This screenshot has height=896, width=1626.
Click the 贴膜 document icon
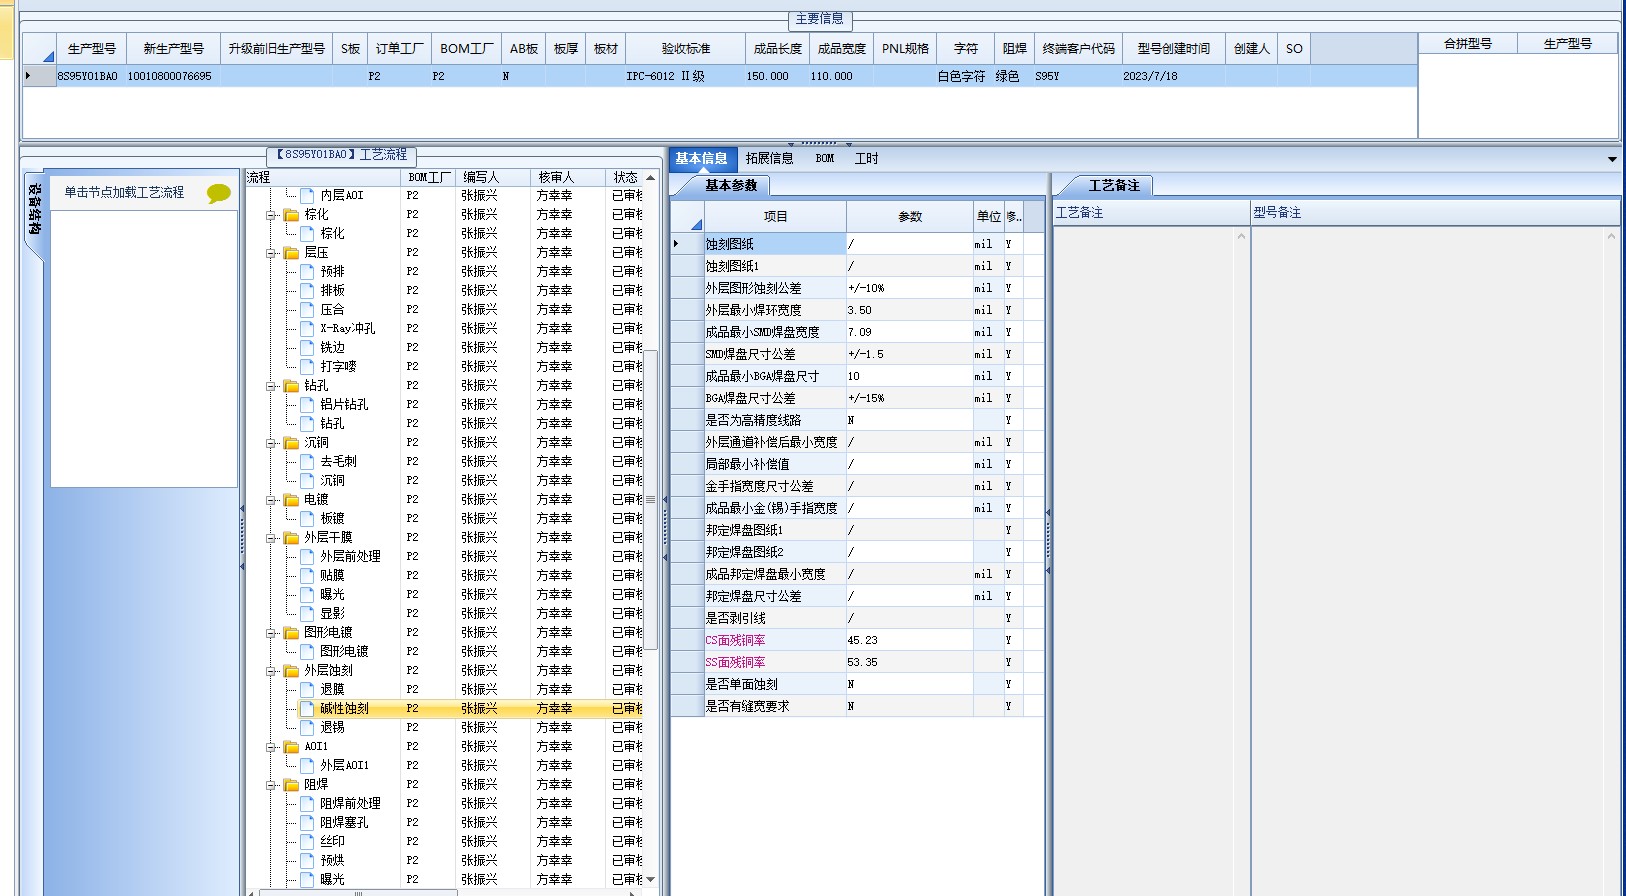tap(308, 575)
